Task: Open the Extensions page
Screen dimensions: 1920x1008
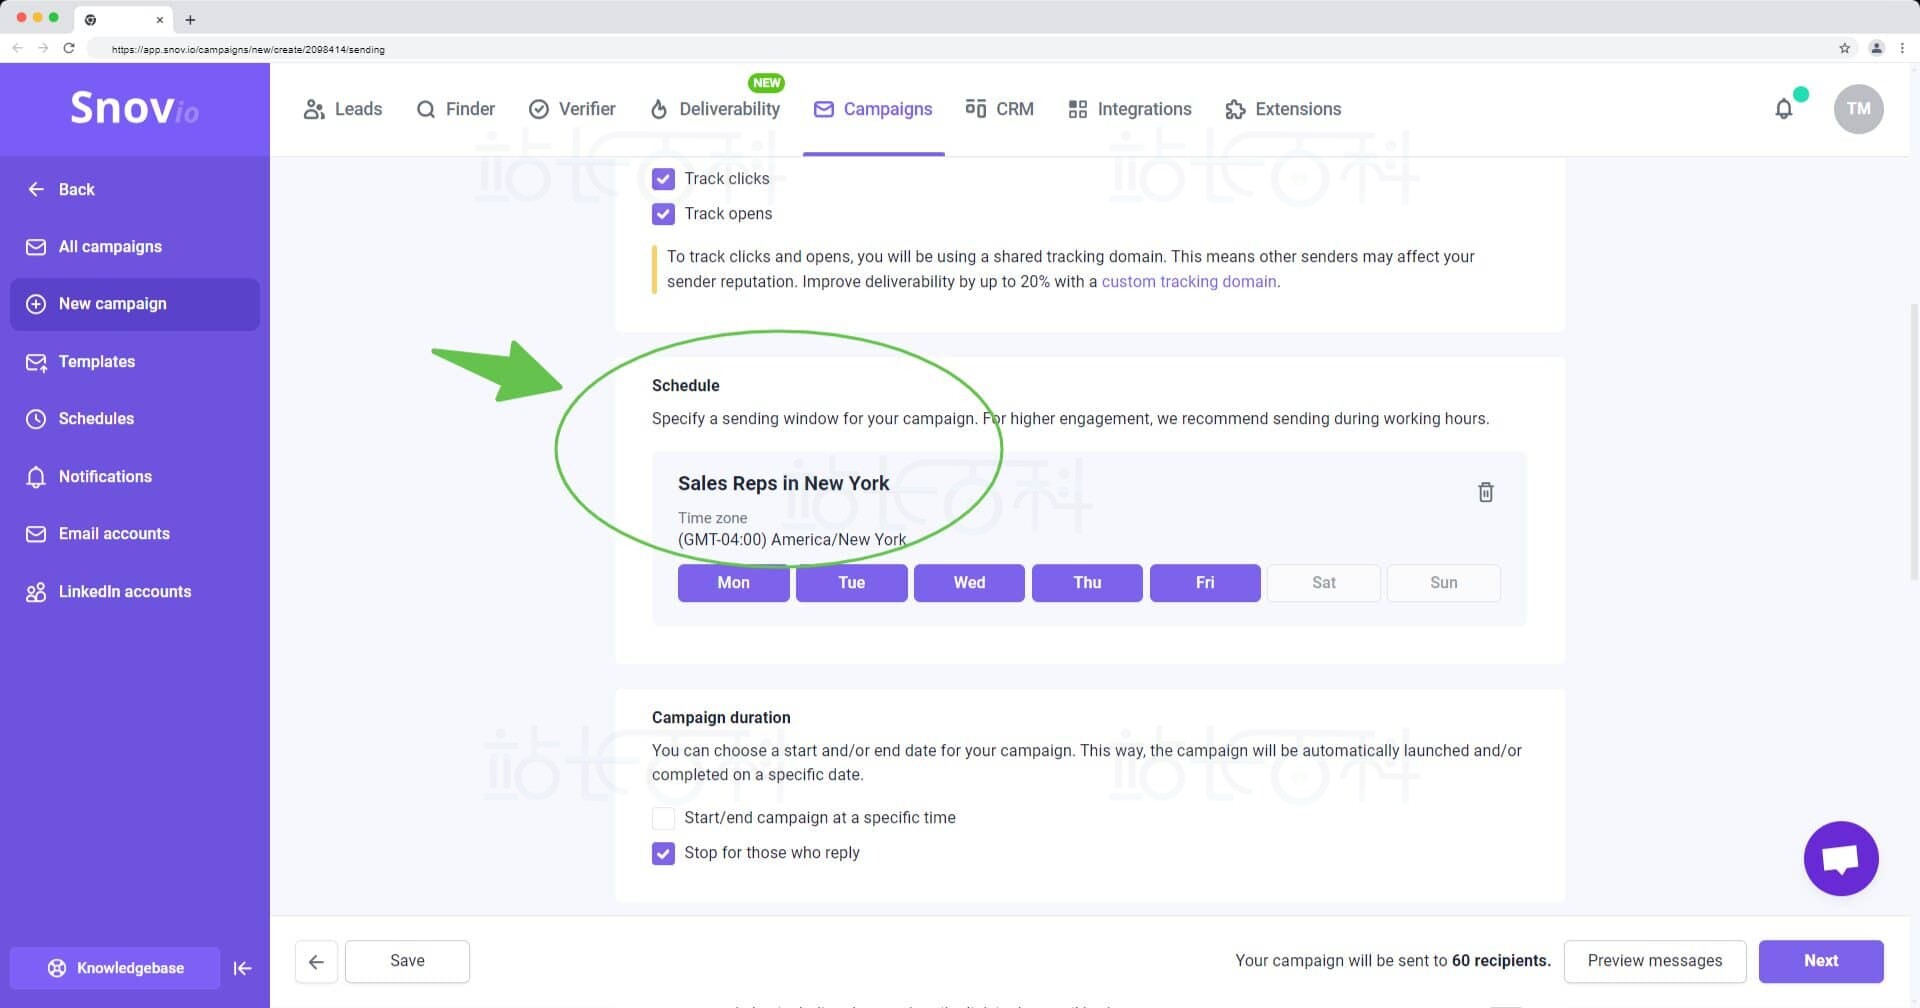Action: point(1283,109)
